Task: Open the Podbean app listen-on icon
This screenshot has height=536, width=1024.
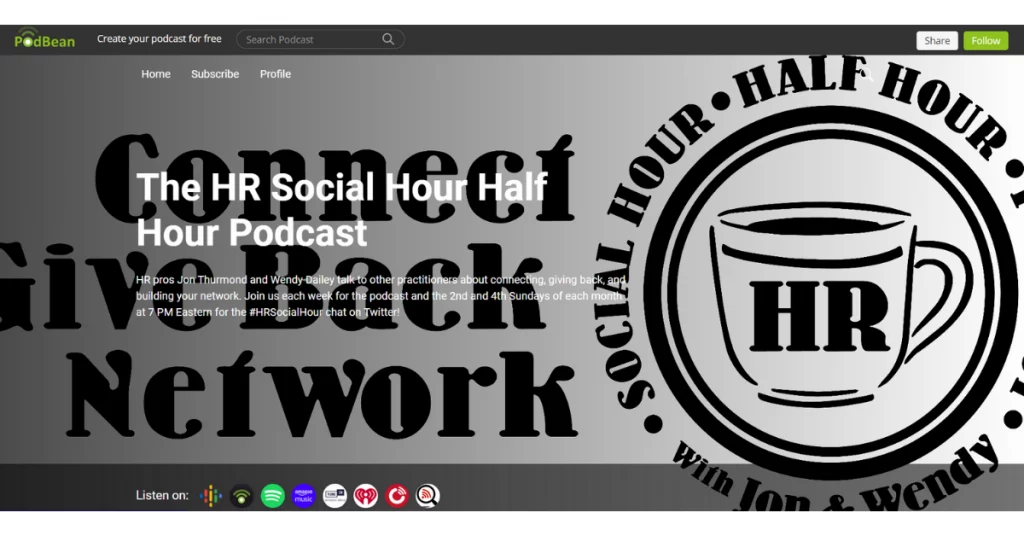Action: [242, 496]
